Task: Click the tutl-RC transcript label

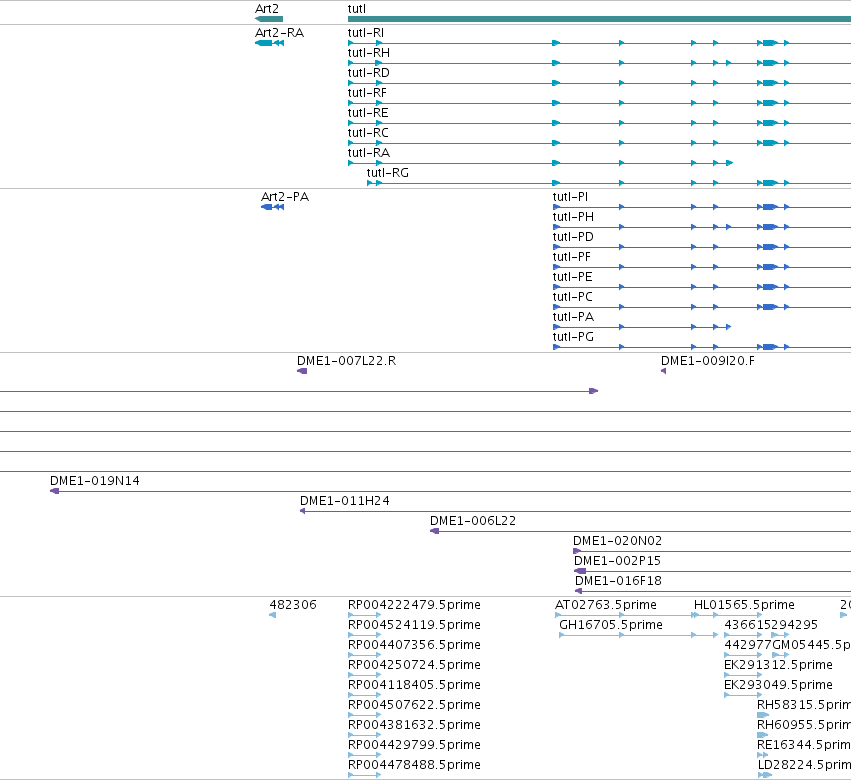Action: click(368, 134)
